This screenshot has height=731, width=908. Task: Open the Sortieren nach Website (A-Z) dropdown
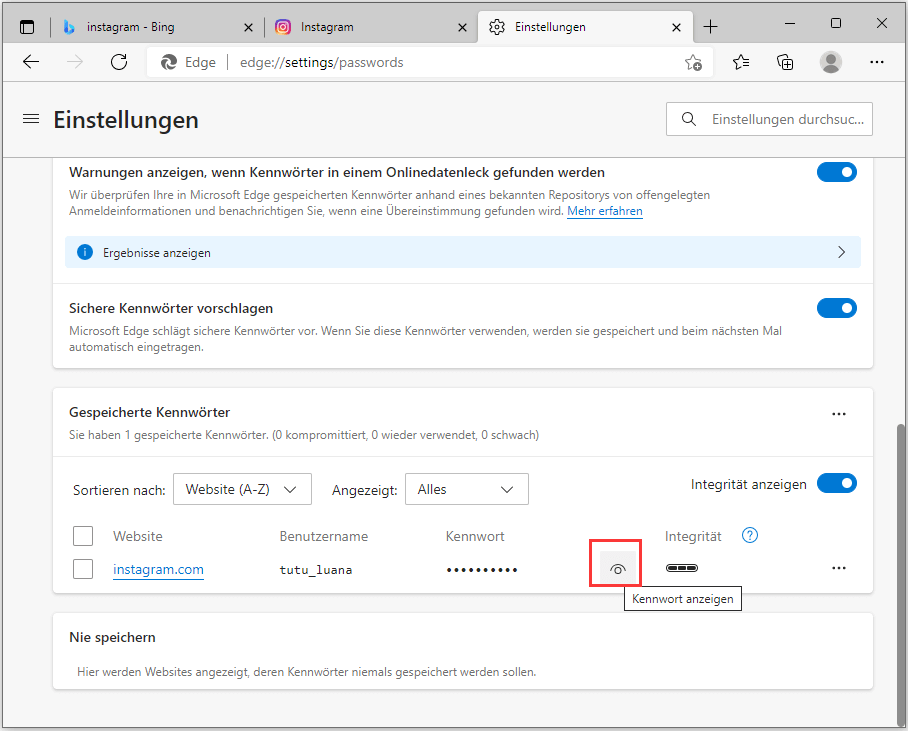(x=242, y=489)
